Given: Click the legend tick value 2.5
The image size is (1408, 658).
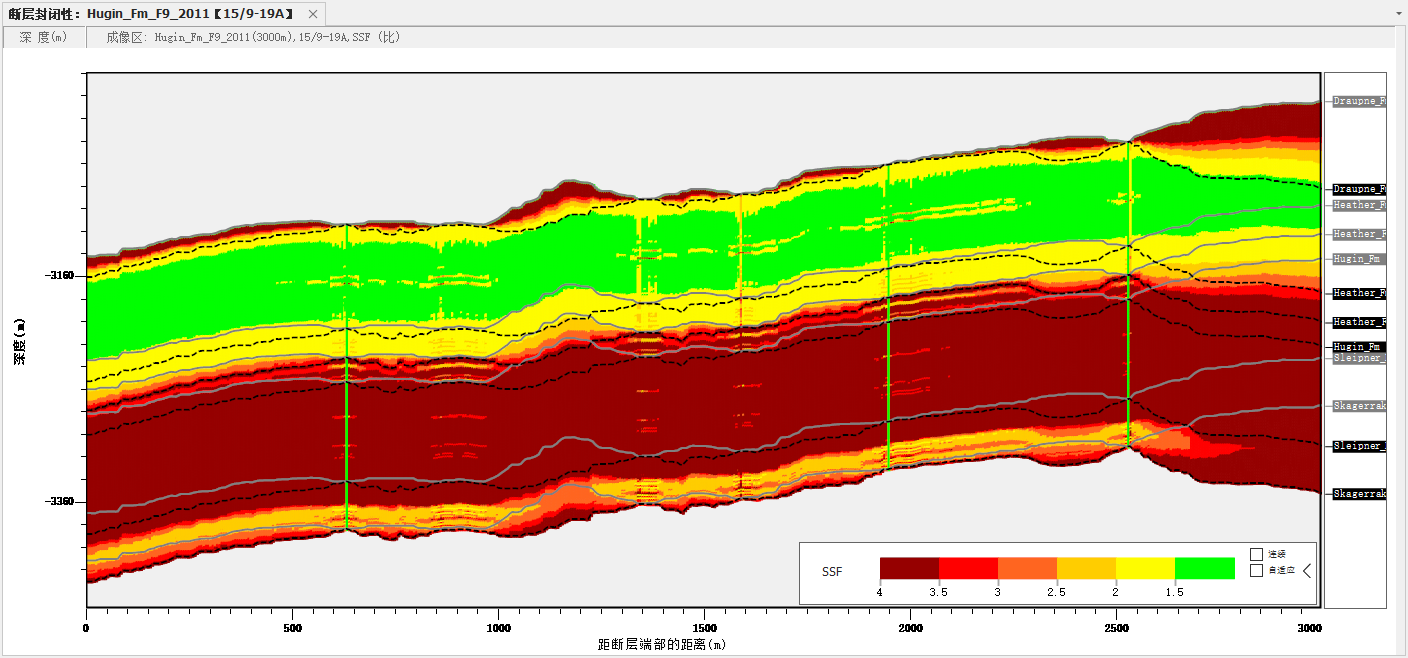Looking at the screenshot, I should coord(1056,592).
